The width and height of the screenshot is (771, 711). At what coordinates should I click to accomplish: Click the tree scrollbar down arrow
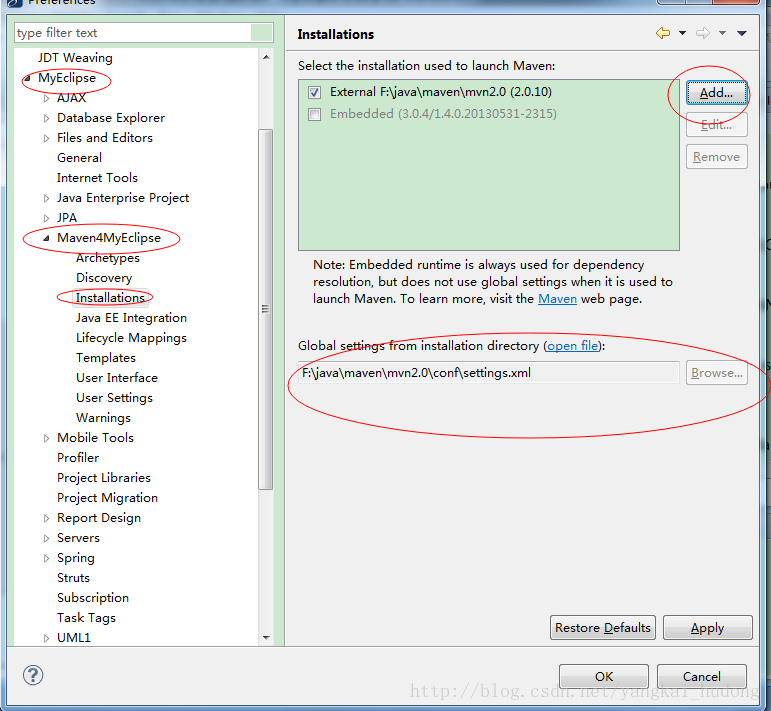(x=266, y=638)
